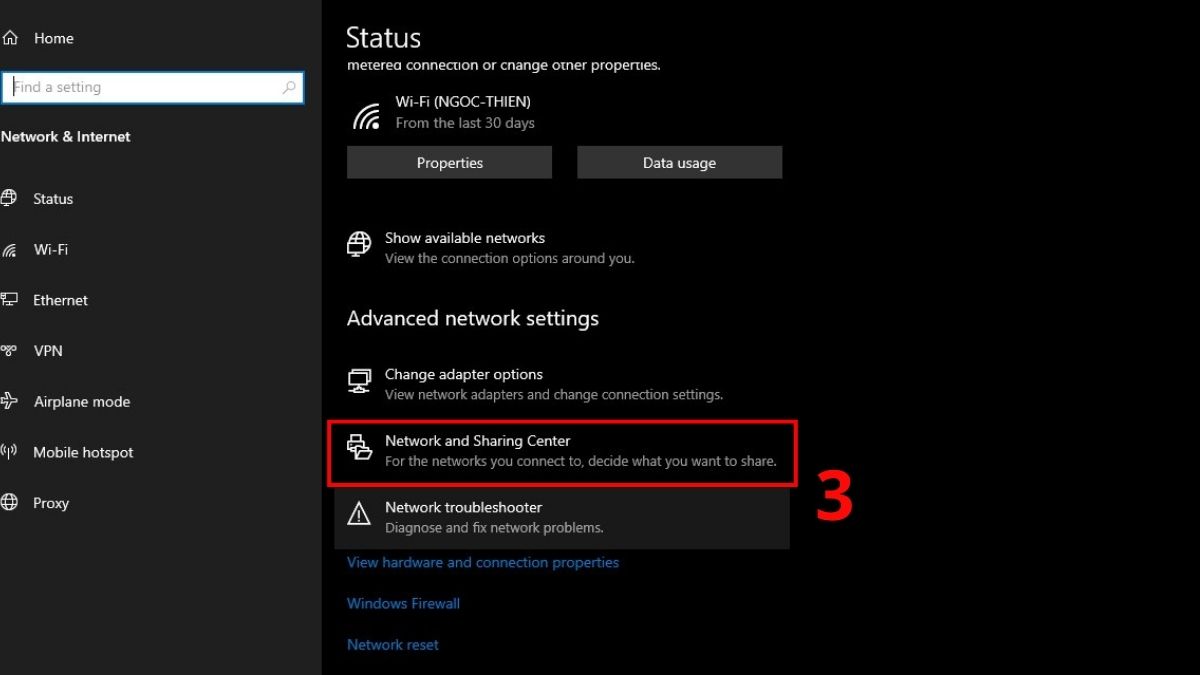
Task: Open the Windows Firewall link
Action: (403, 603)
